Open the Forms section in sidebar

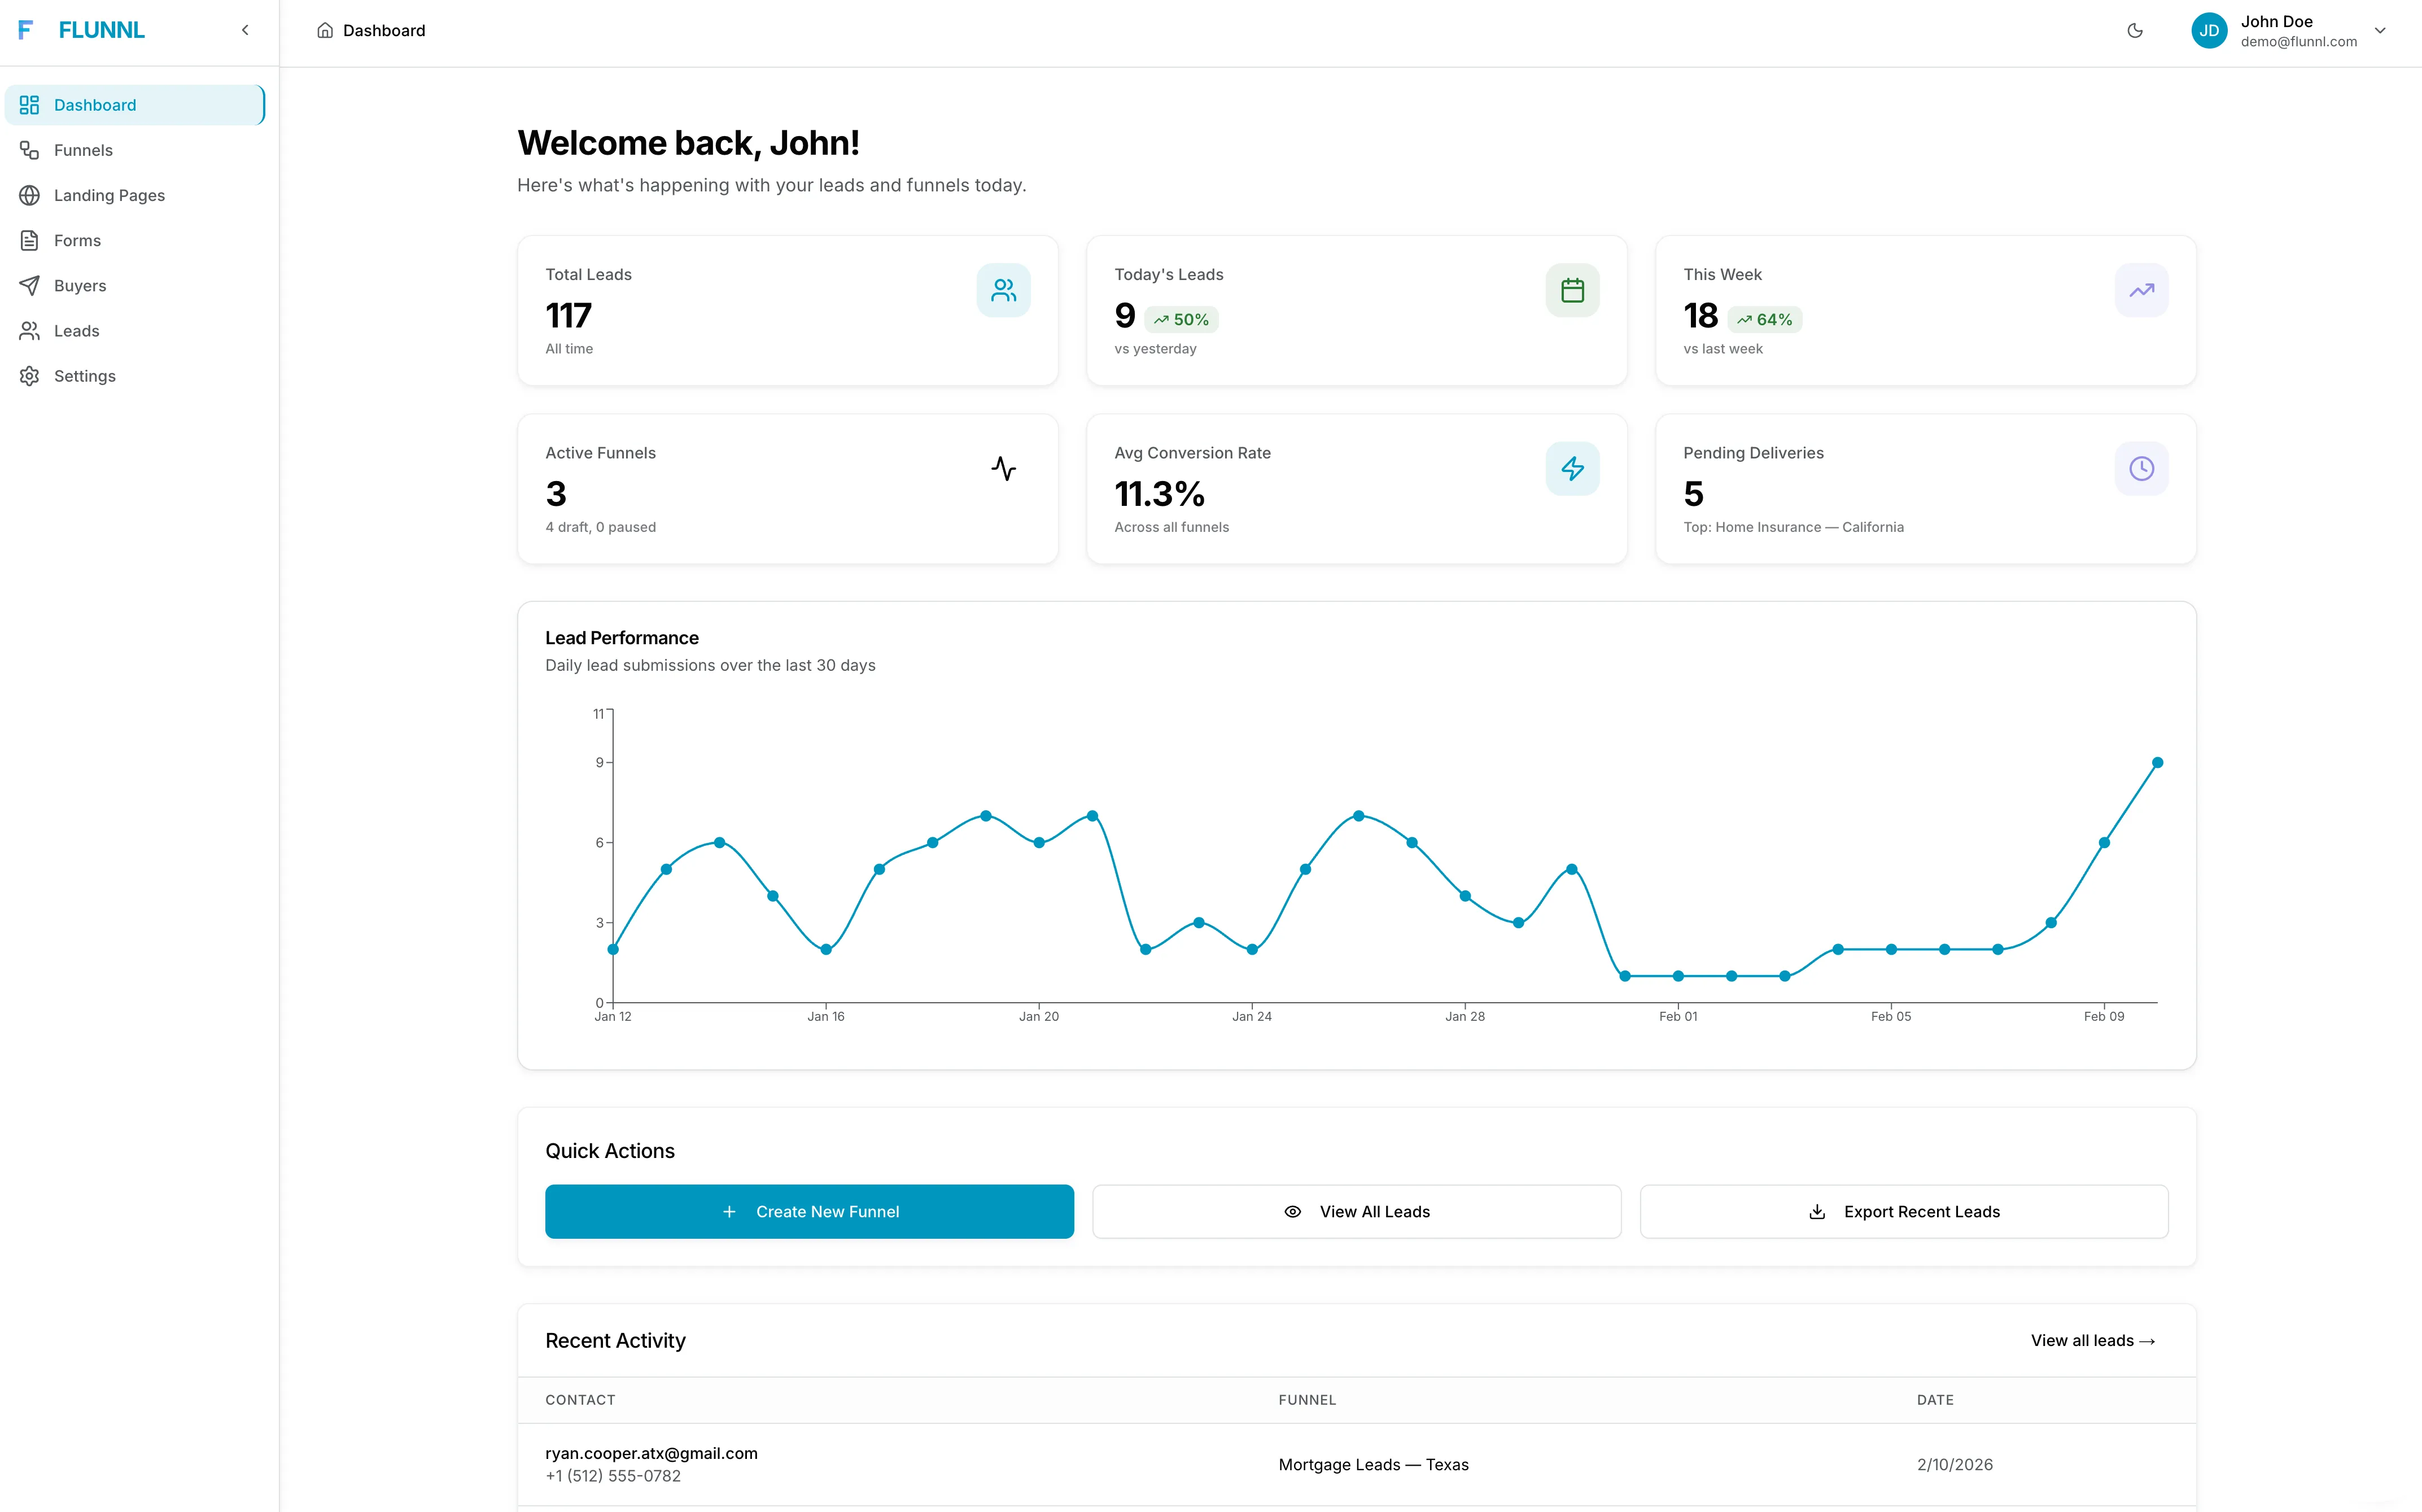(x=77, y=240)
